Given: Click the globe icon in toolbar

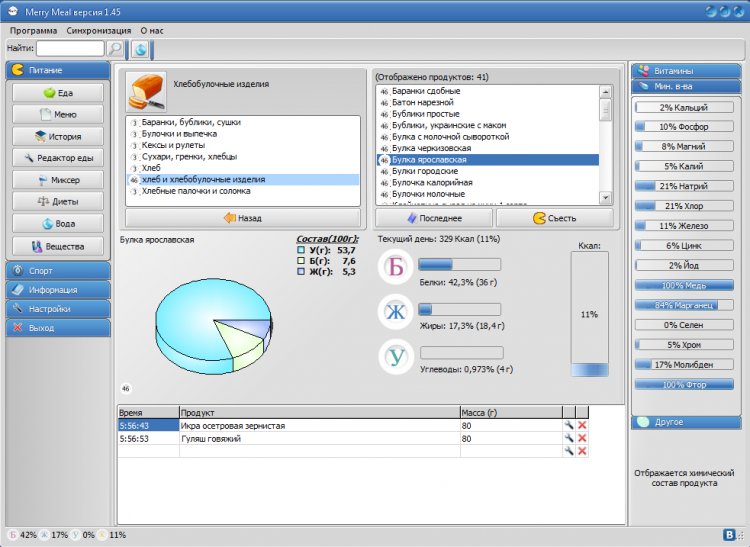Looking at the screenshot, I should 140,49.
